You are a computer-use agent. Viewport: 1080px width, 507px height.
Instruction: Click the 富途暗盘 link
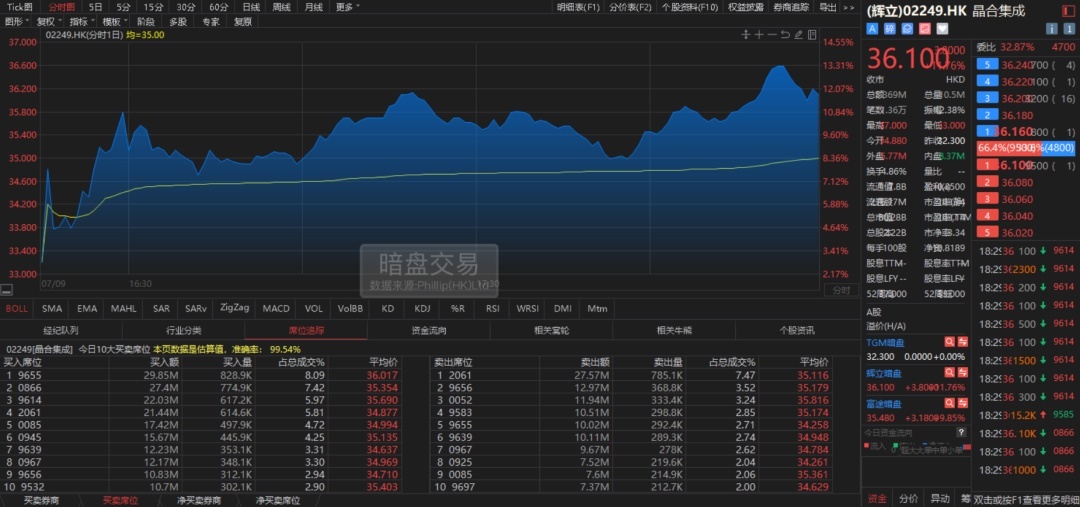[884, 404]
